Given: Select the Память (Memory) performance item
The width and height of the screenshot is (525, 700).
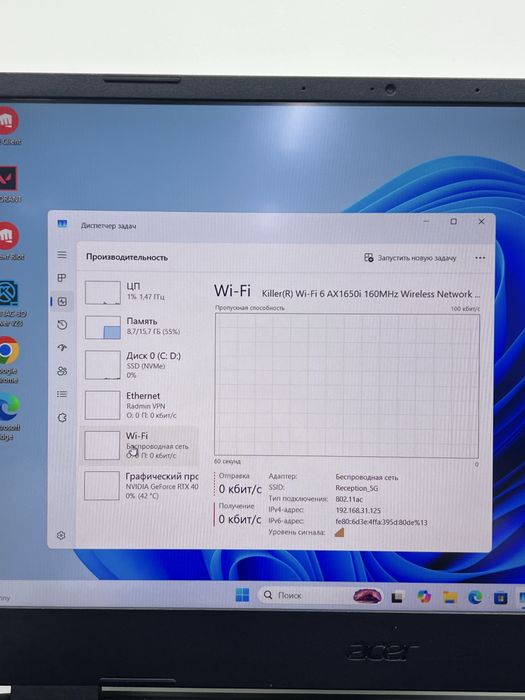Looking at the screenshot, I should click(x=140, y=327).
